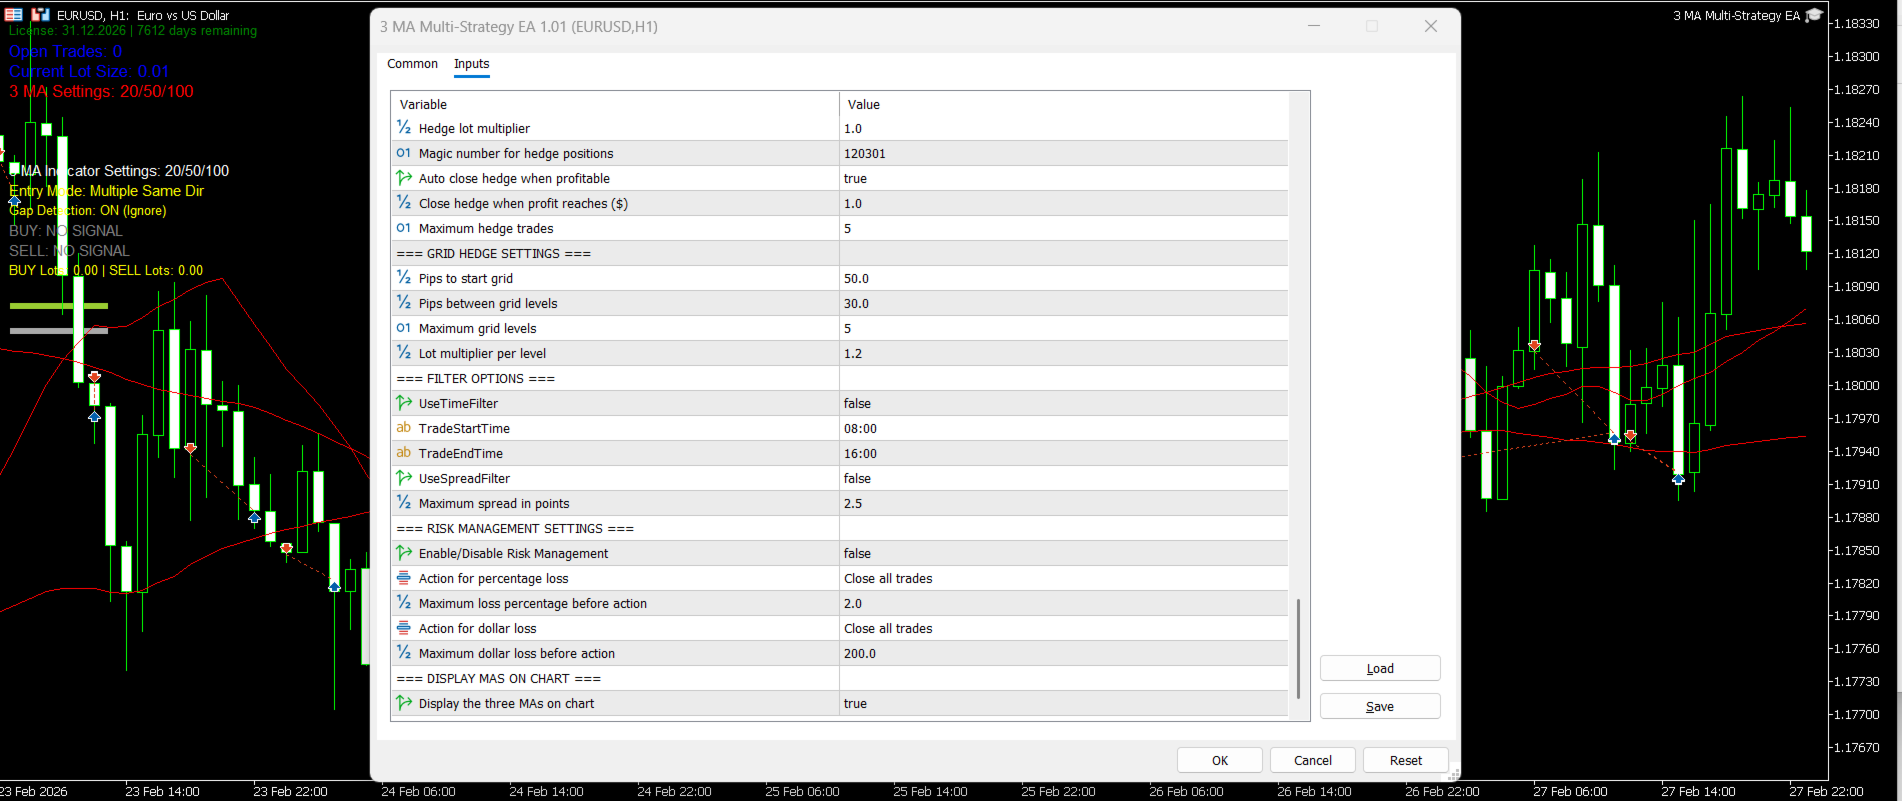
Task: Click the Pips between grid levels icon
Action: click(x=404, y=303)
